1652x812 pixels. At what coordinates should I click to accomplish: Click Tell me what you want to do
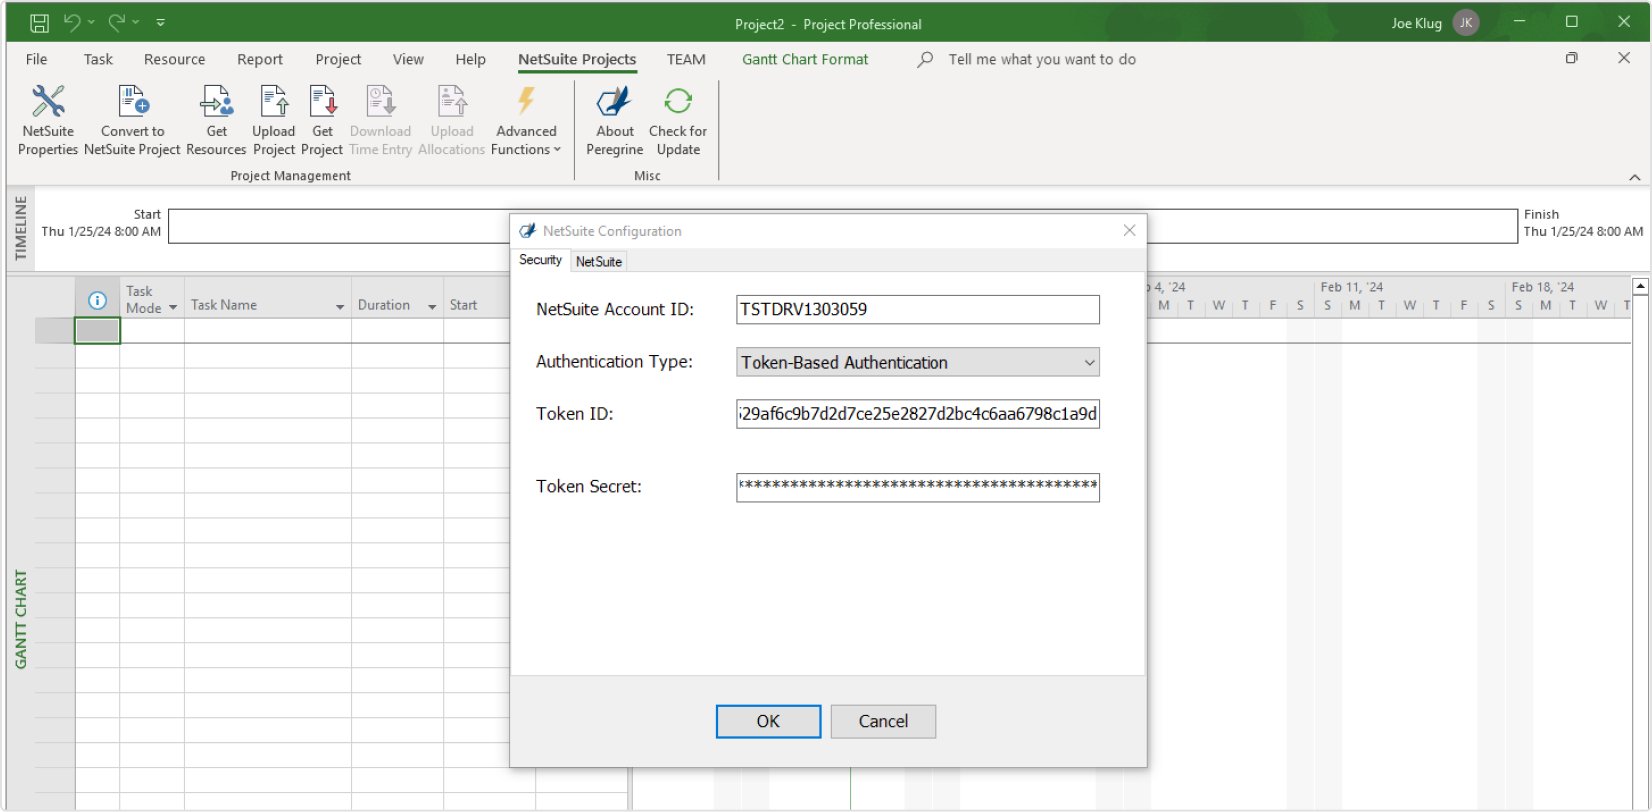click(x=1042, y=60)
